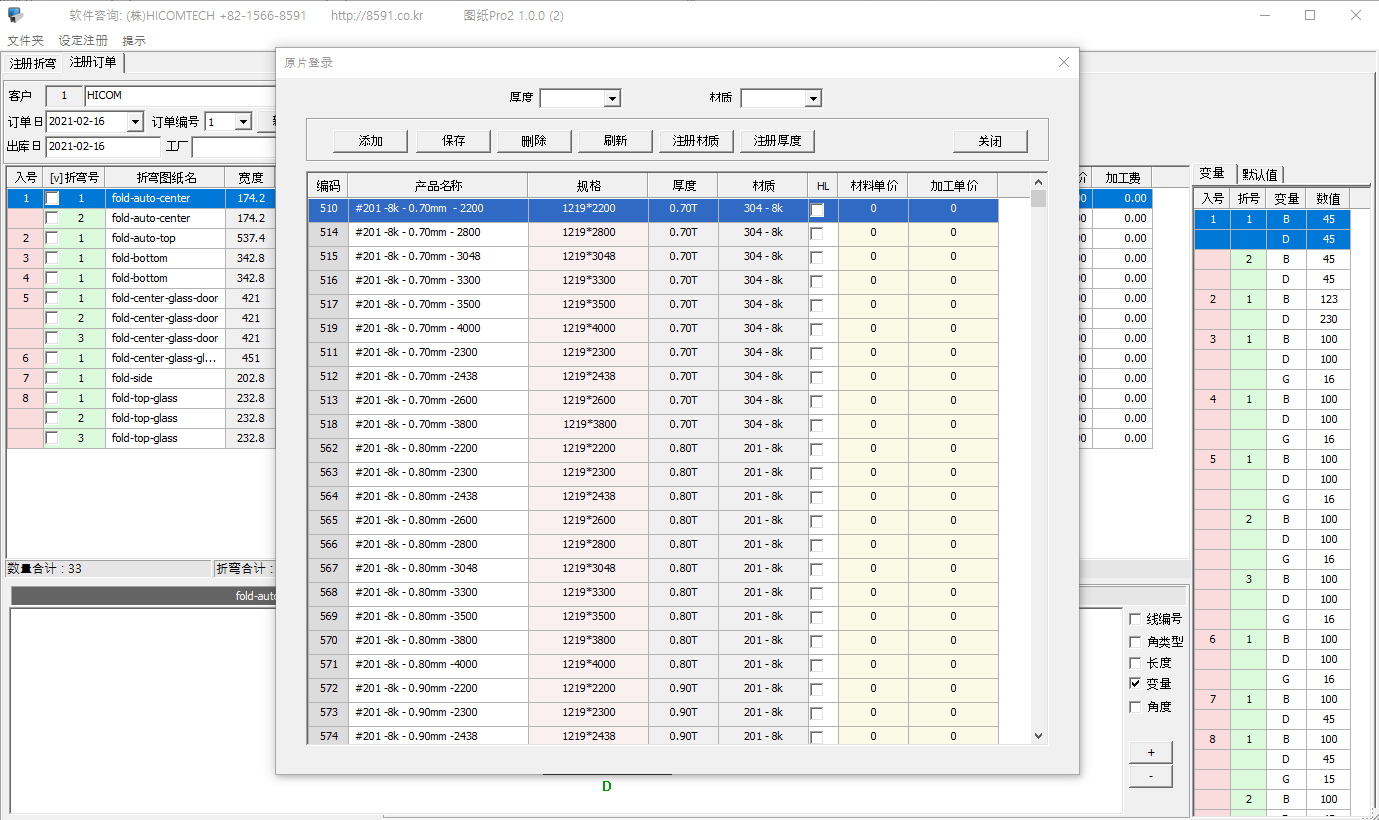Enable the 角度 checkbox
The width and height of the screenshot is (1379, 820).
[1135, 707]
